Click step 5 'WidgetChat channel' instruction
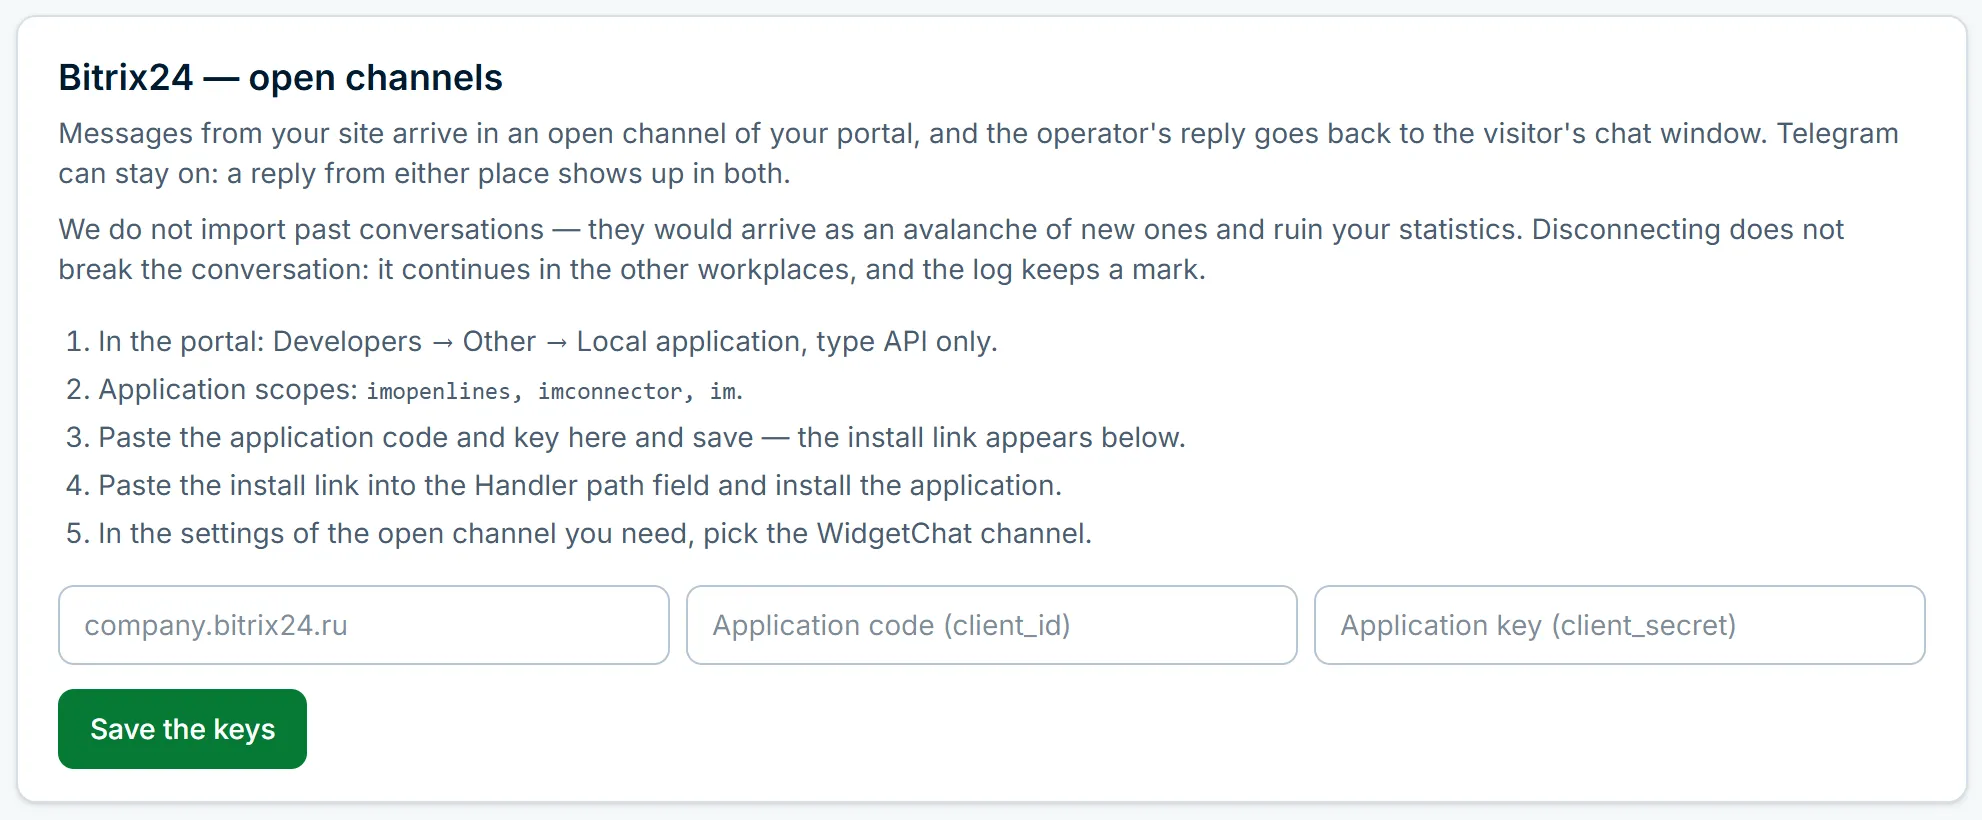This screenshot has width=1982, height=820. (x=595, y=534)
